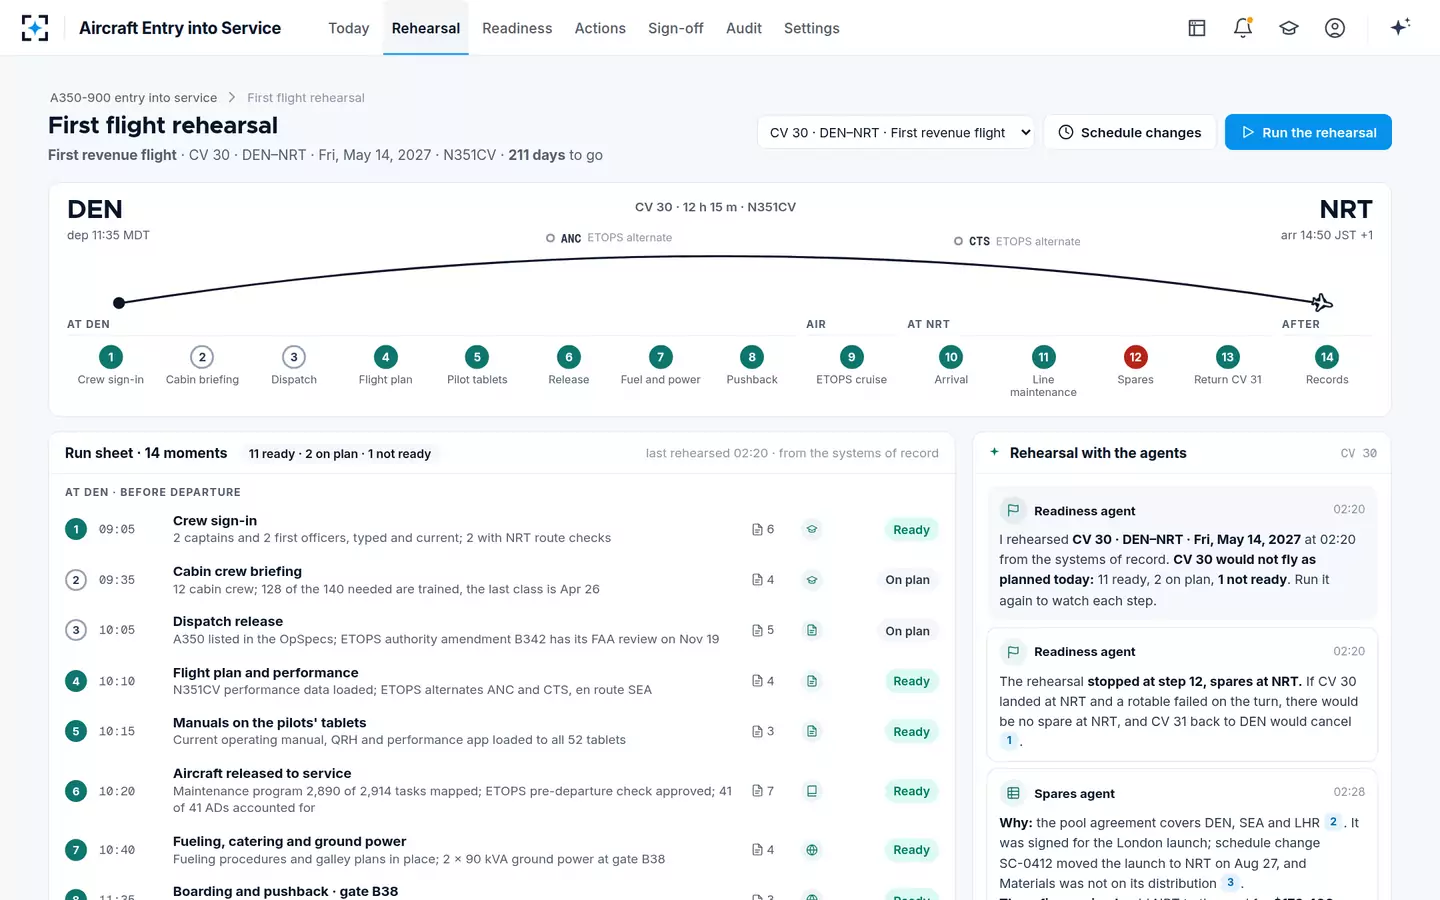Open the training cap icon in header
The width and height of the screenshot is (1440, 900).
pos(1289,28)
